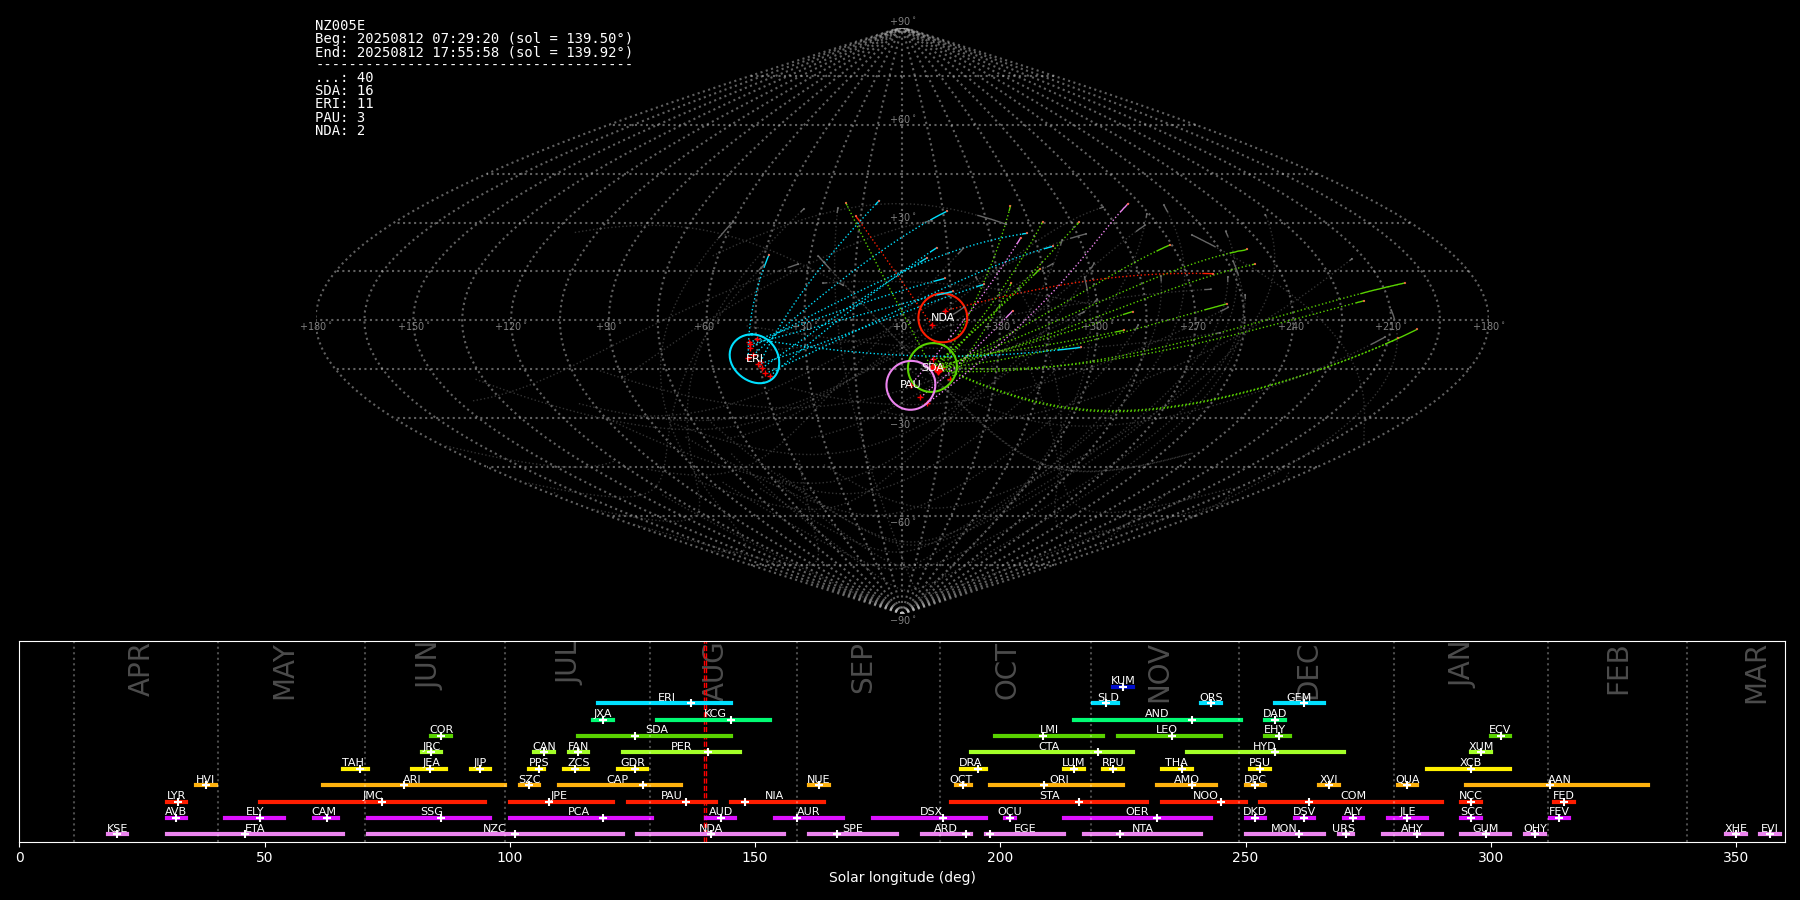Click the LEO shower label

(x=1167, y=730)
